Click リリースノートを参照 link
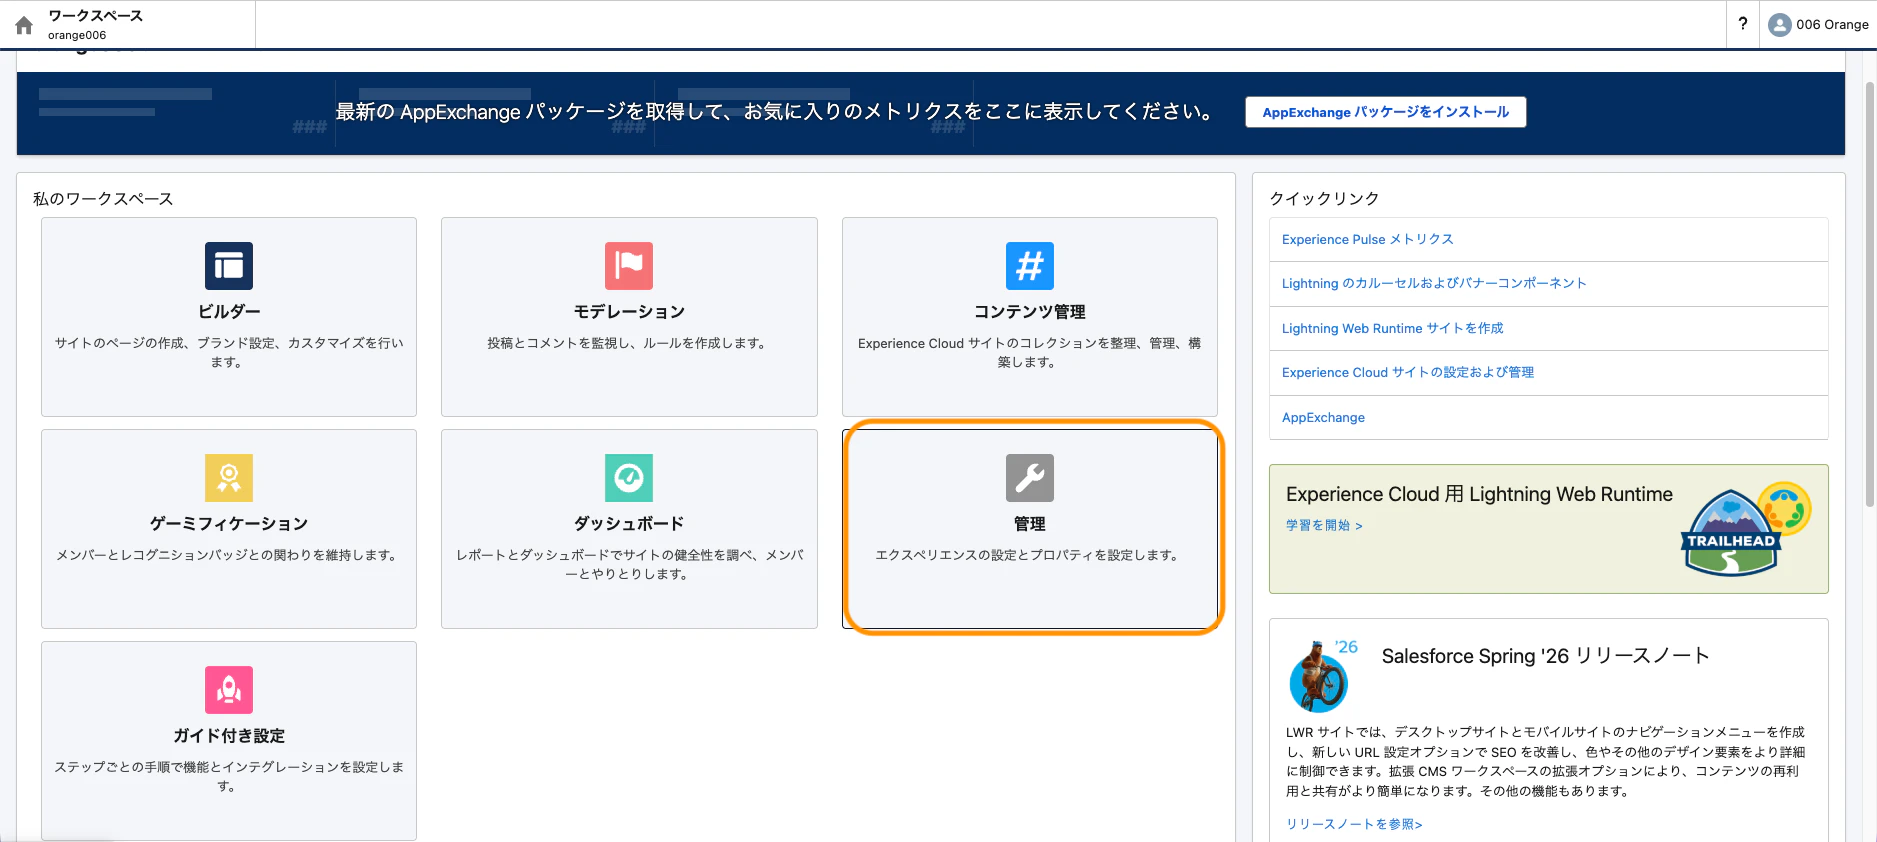 [1354, 824]
